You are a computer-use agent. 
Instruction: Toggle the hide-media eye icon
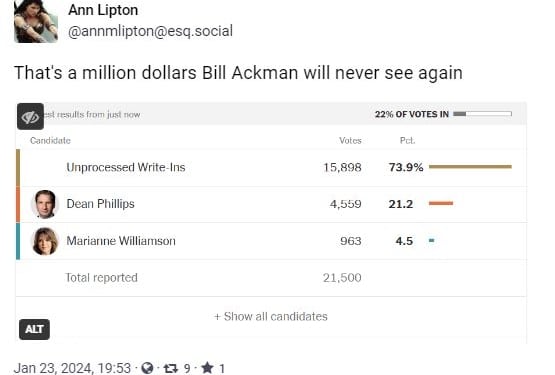pos(30,117)
